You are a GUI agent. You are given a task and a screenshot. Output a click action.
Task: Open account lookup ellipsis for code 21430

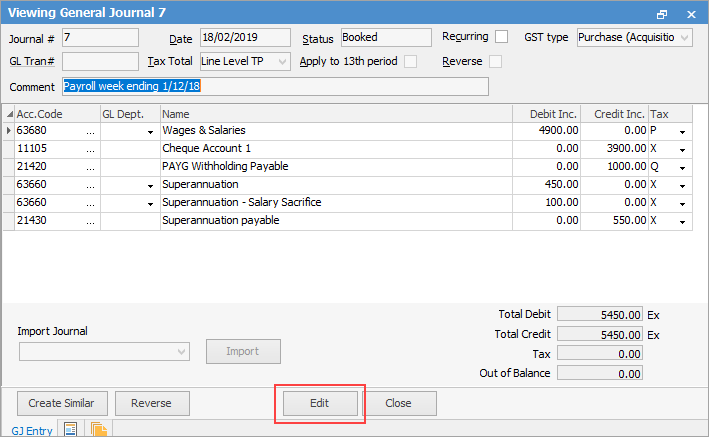(90, 221)
